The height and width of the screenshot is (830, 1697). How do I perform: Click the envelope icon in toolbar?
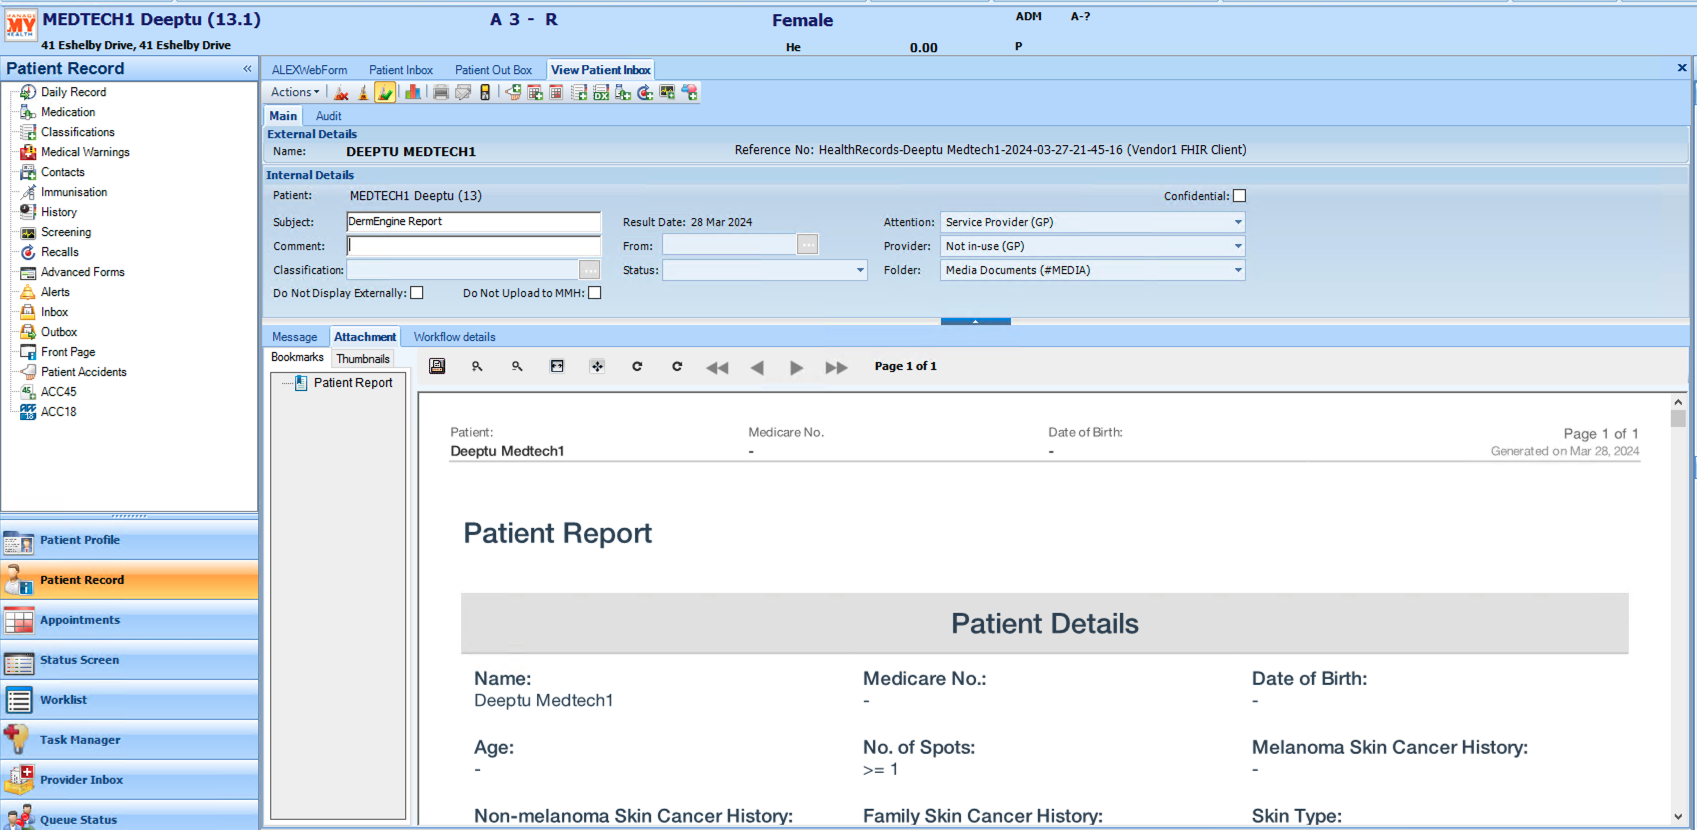pyautogui.click(x=463, y=92)
